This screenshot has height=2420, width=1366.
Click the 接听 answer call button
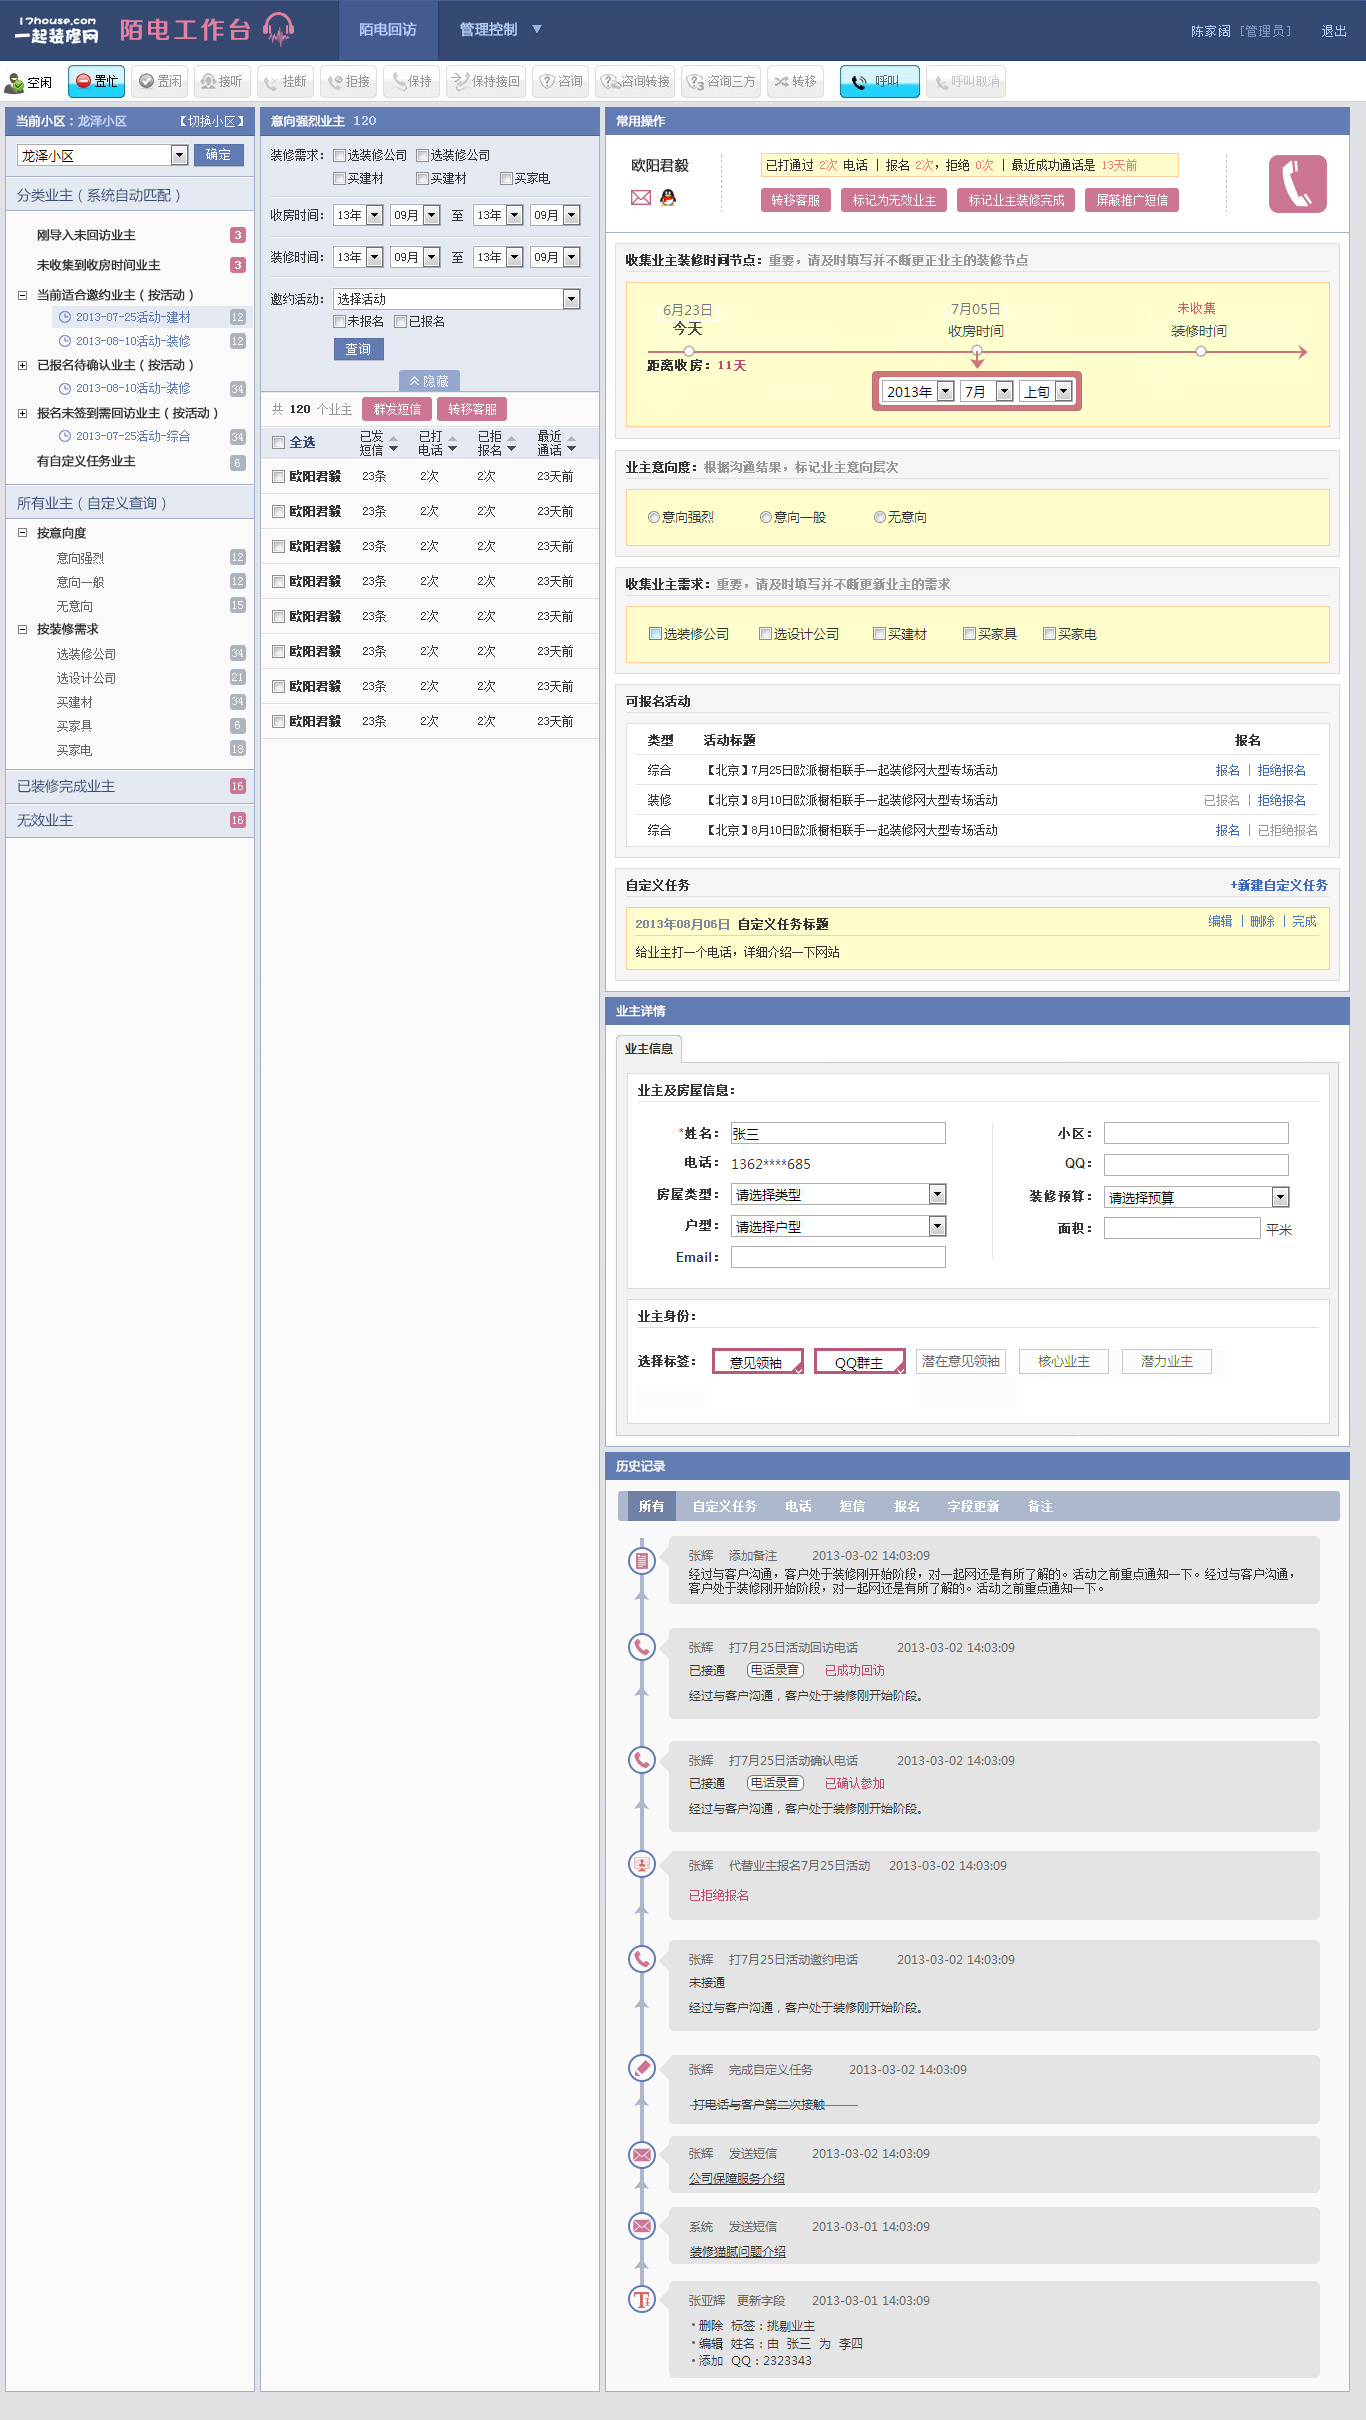221,81
